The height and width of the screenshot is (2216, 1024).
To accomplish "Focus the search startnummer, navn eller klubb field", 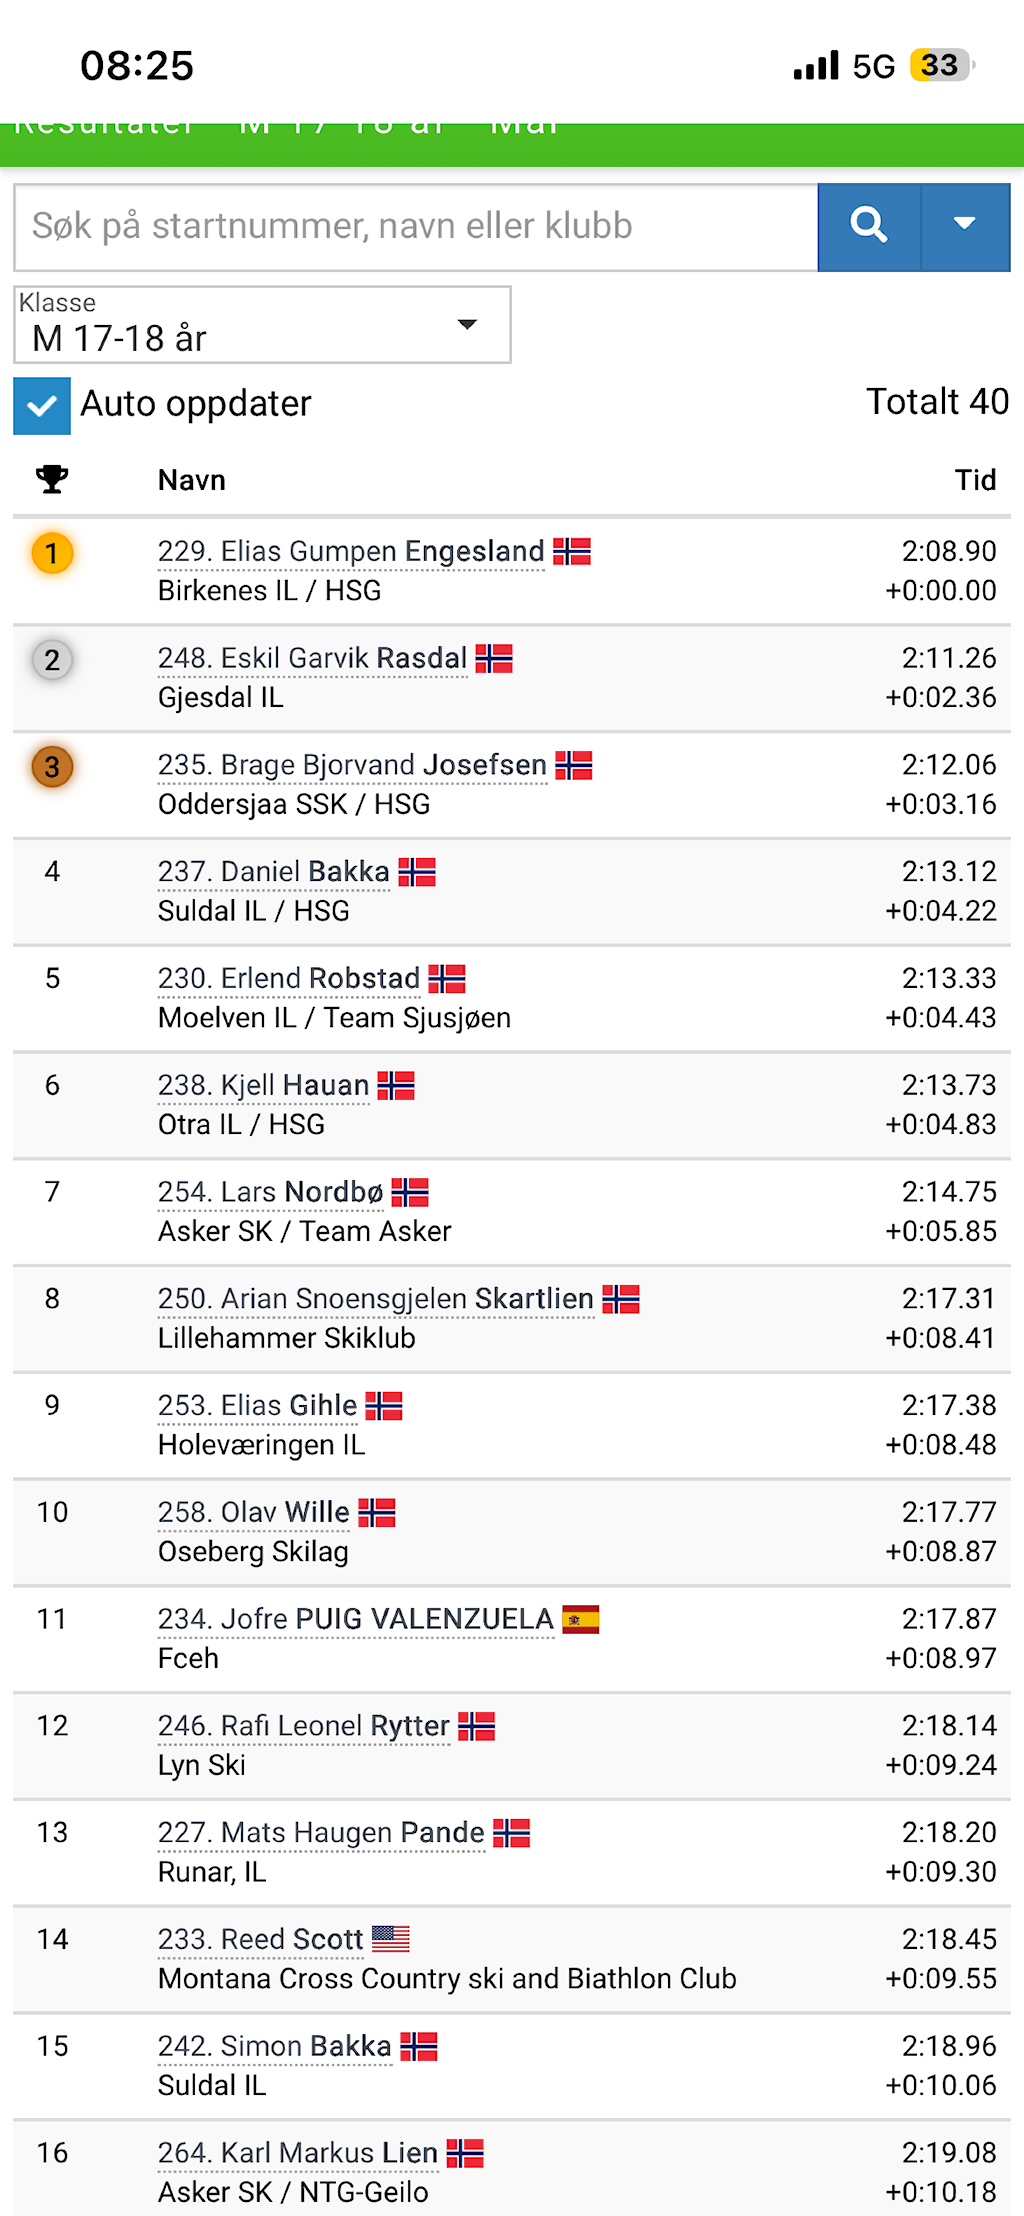I will tap(416, 227).
